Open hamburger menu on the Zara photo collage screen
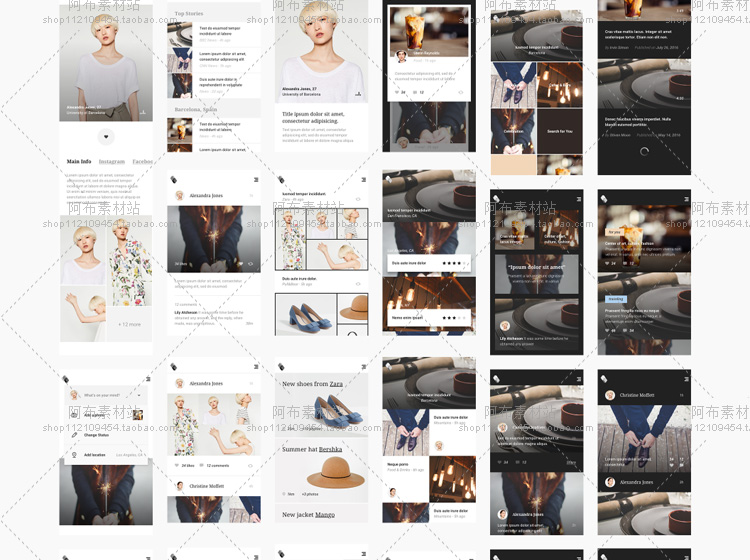 (364, 179)
